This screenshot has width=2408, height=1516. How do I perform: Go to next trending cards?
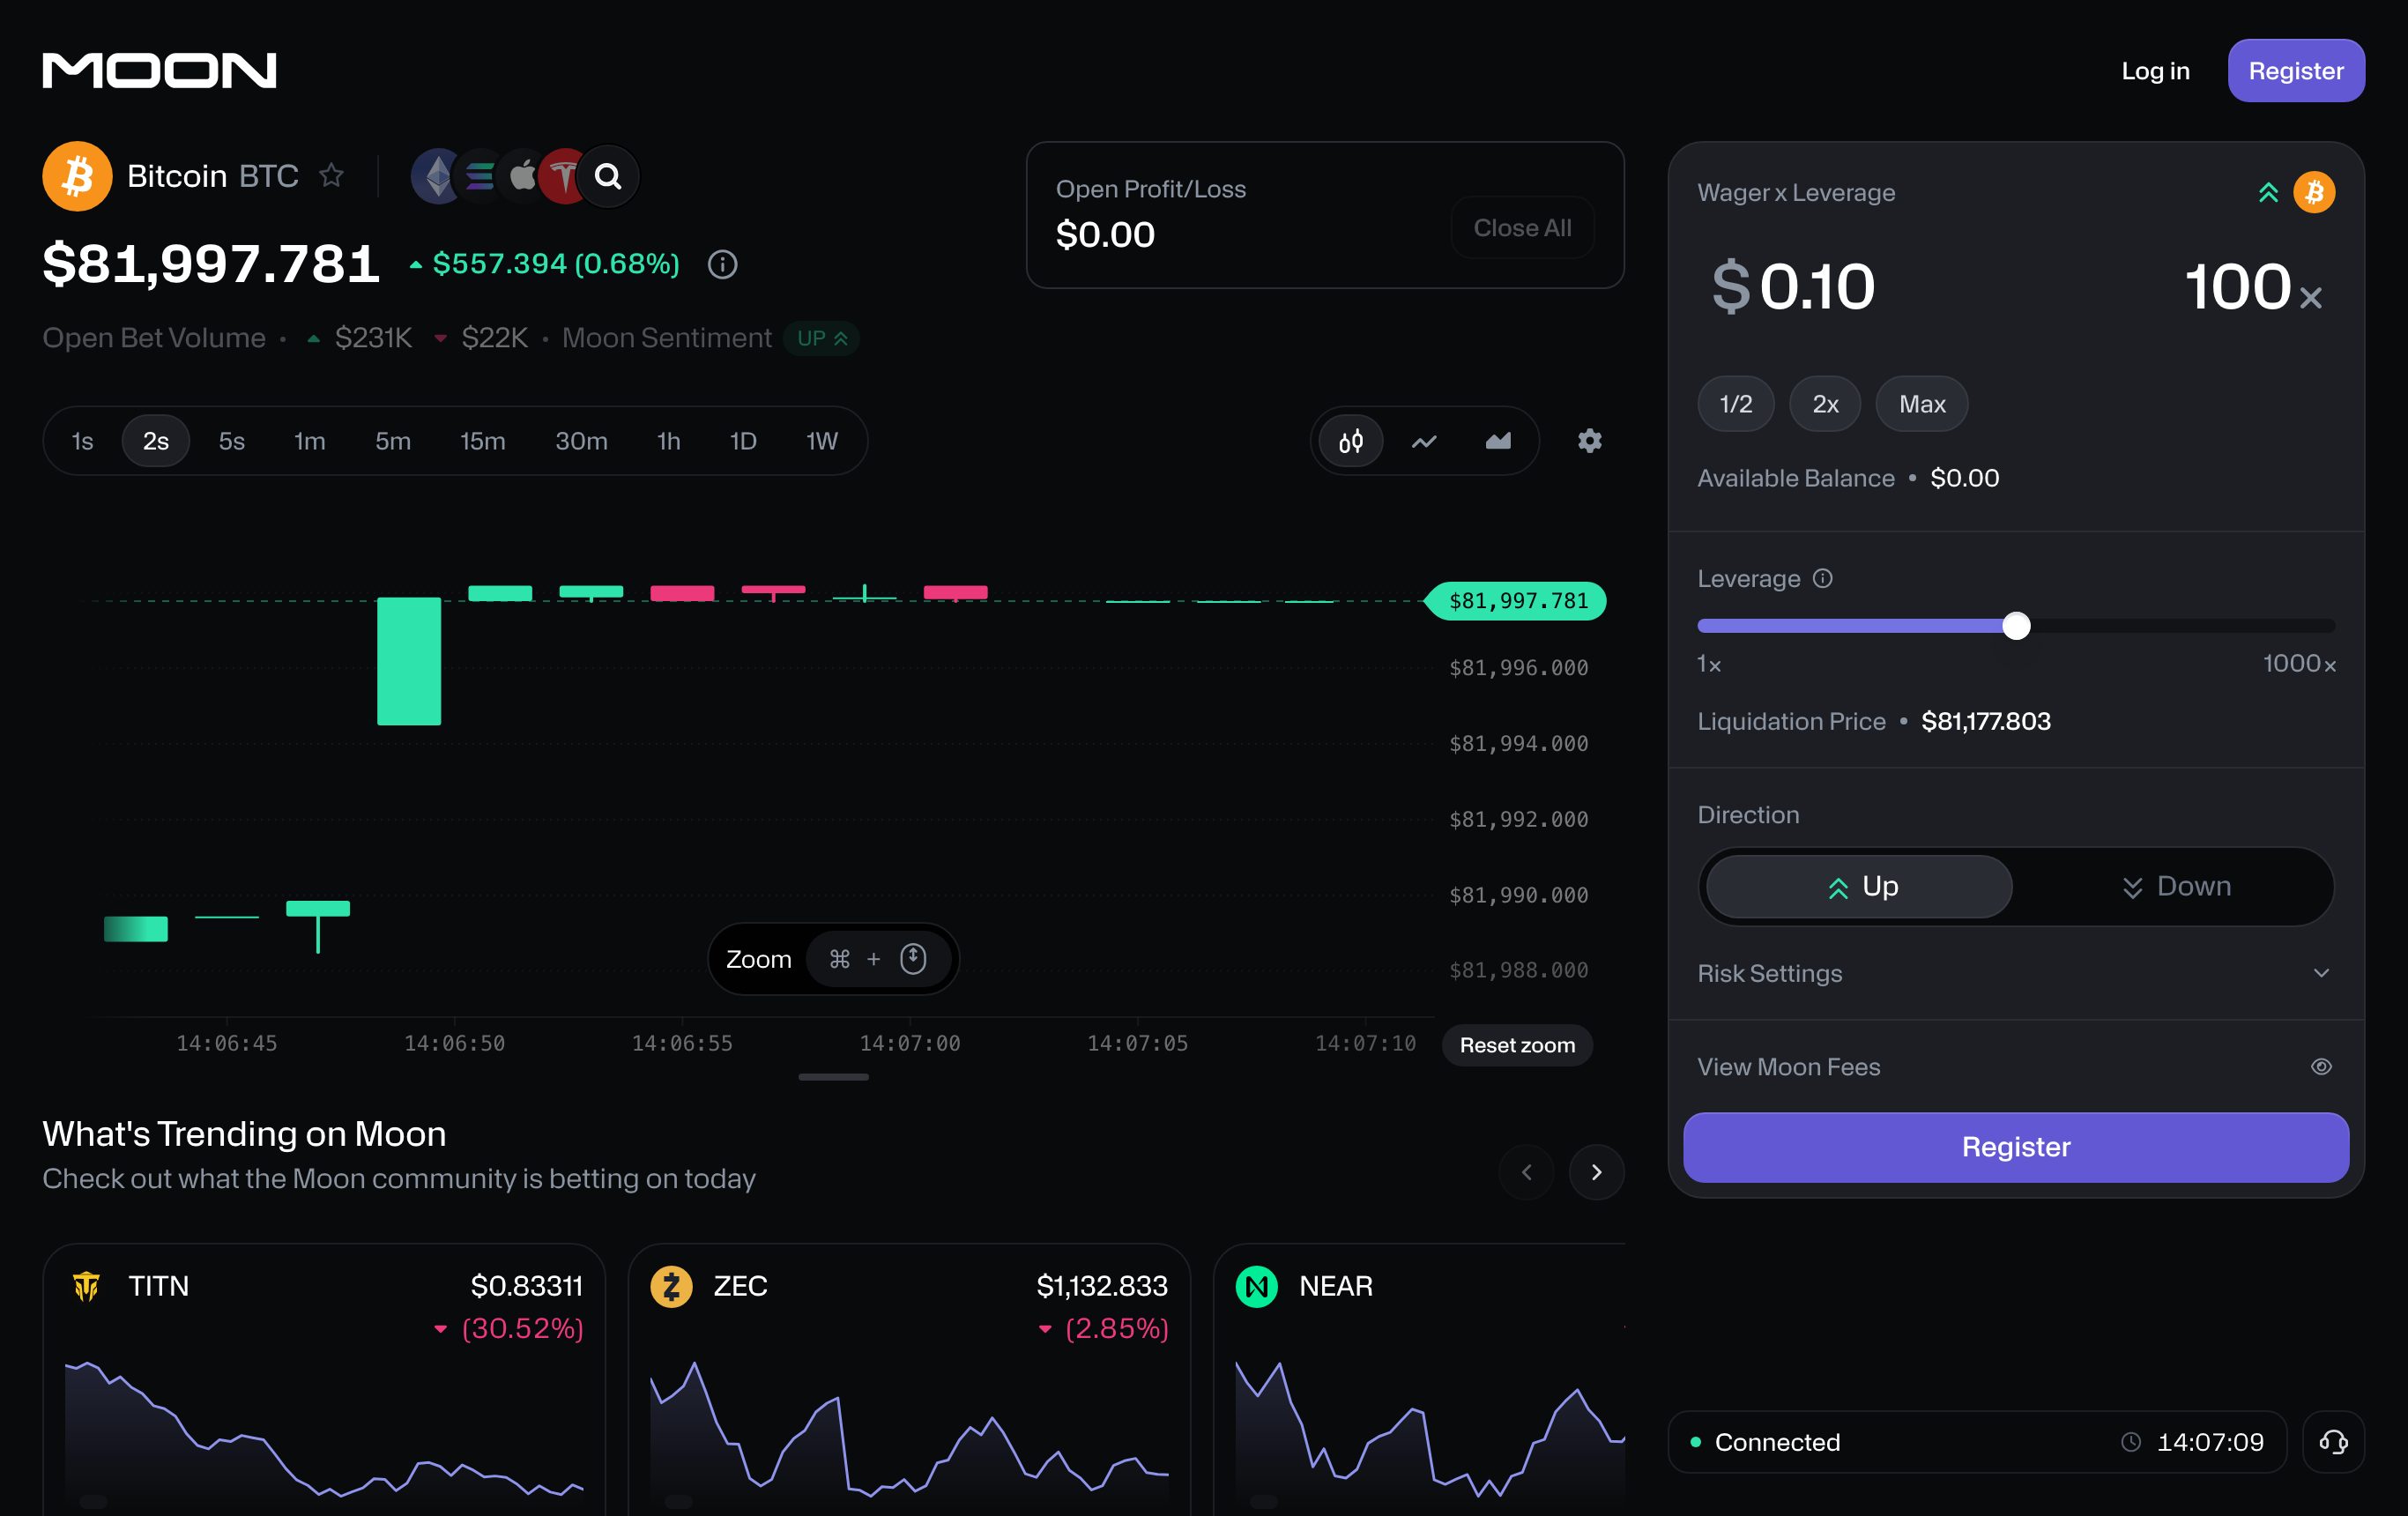1597,1172
